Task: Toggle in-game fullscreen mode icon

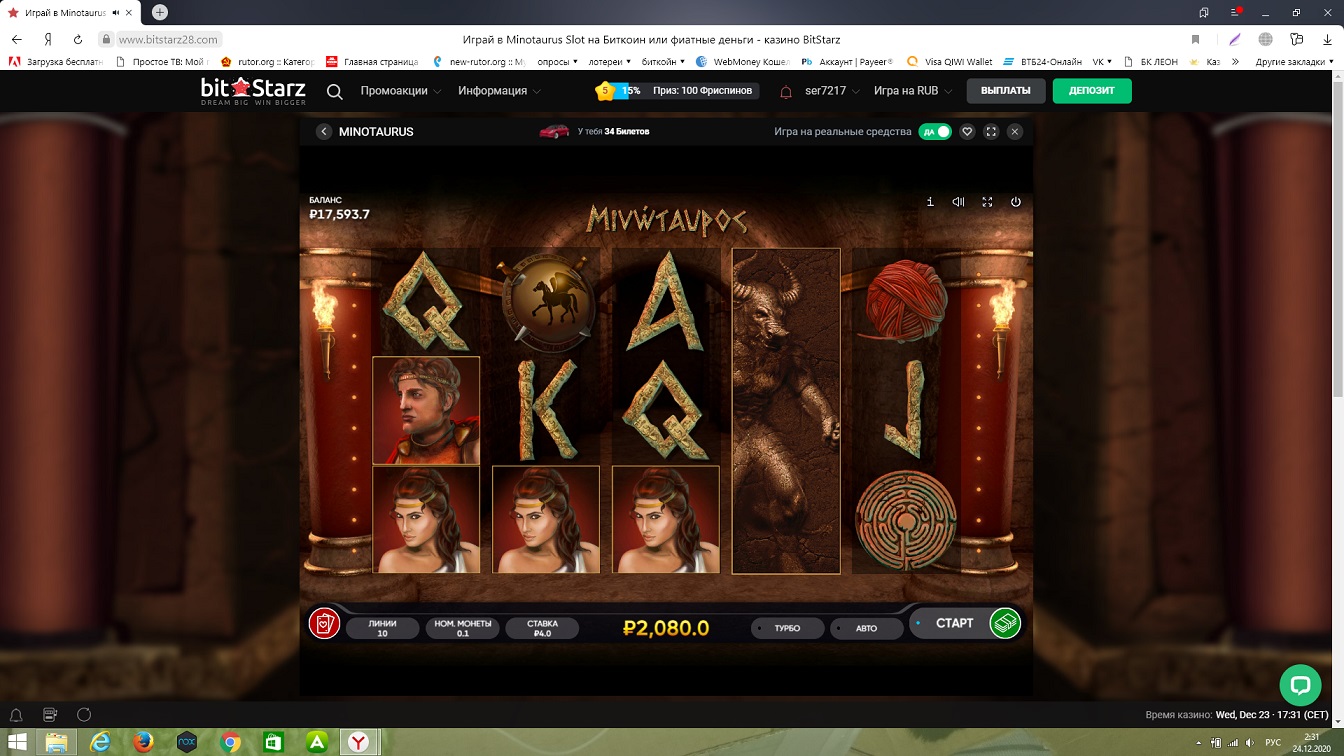Action: 987,202
